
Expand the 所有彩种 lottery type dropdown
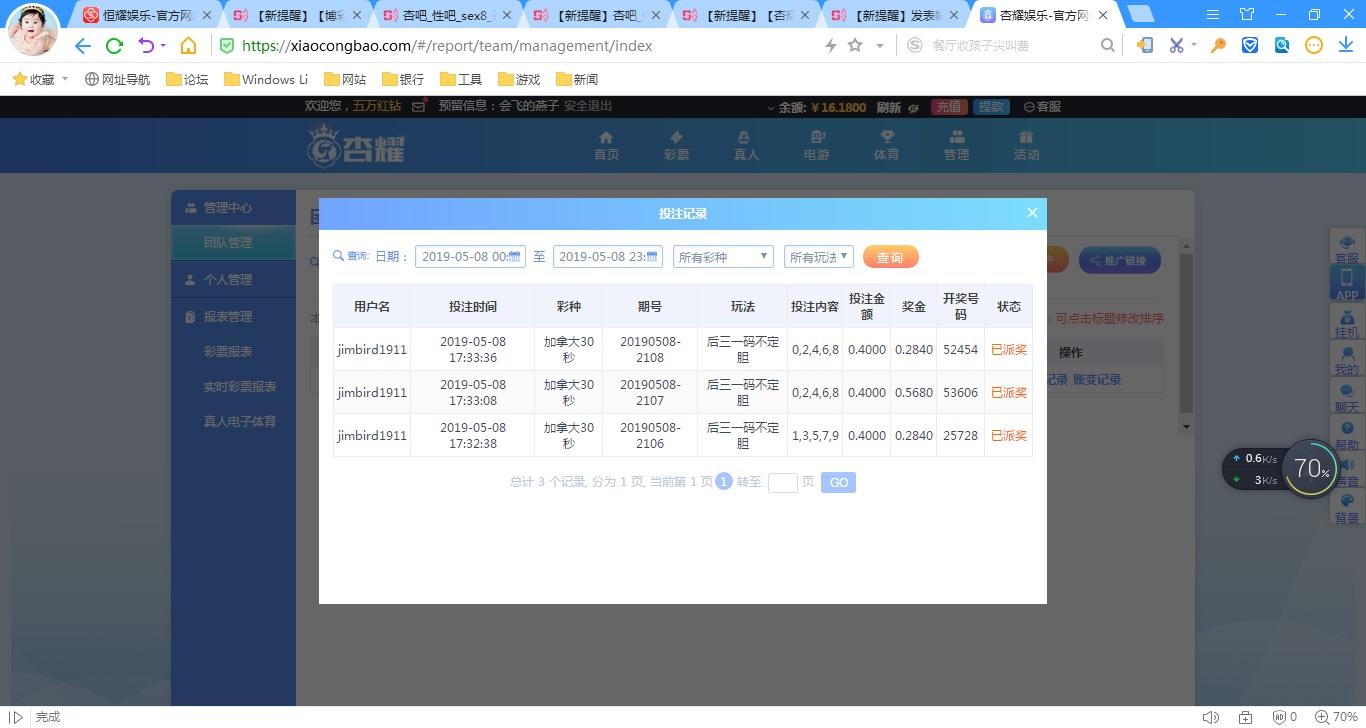(722, 256)
